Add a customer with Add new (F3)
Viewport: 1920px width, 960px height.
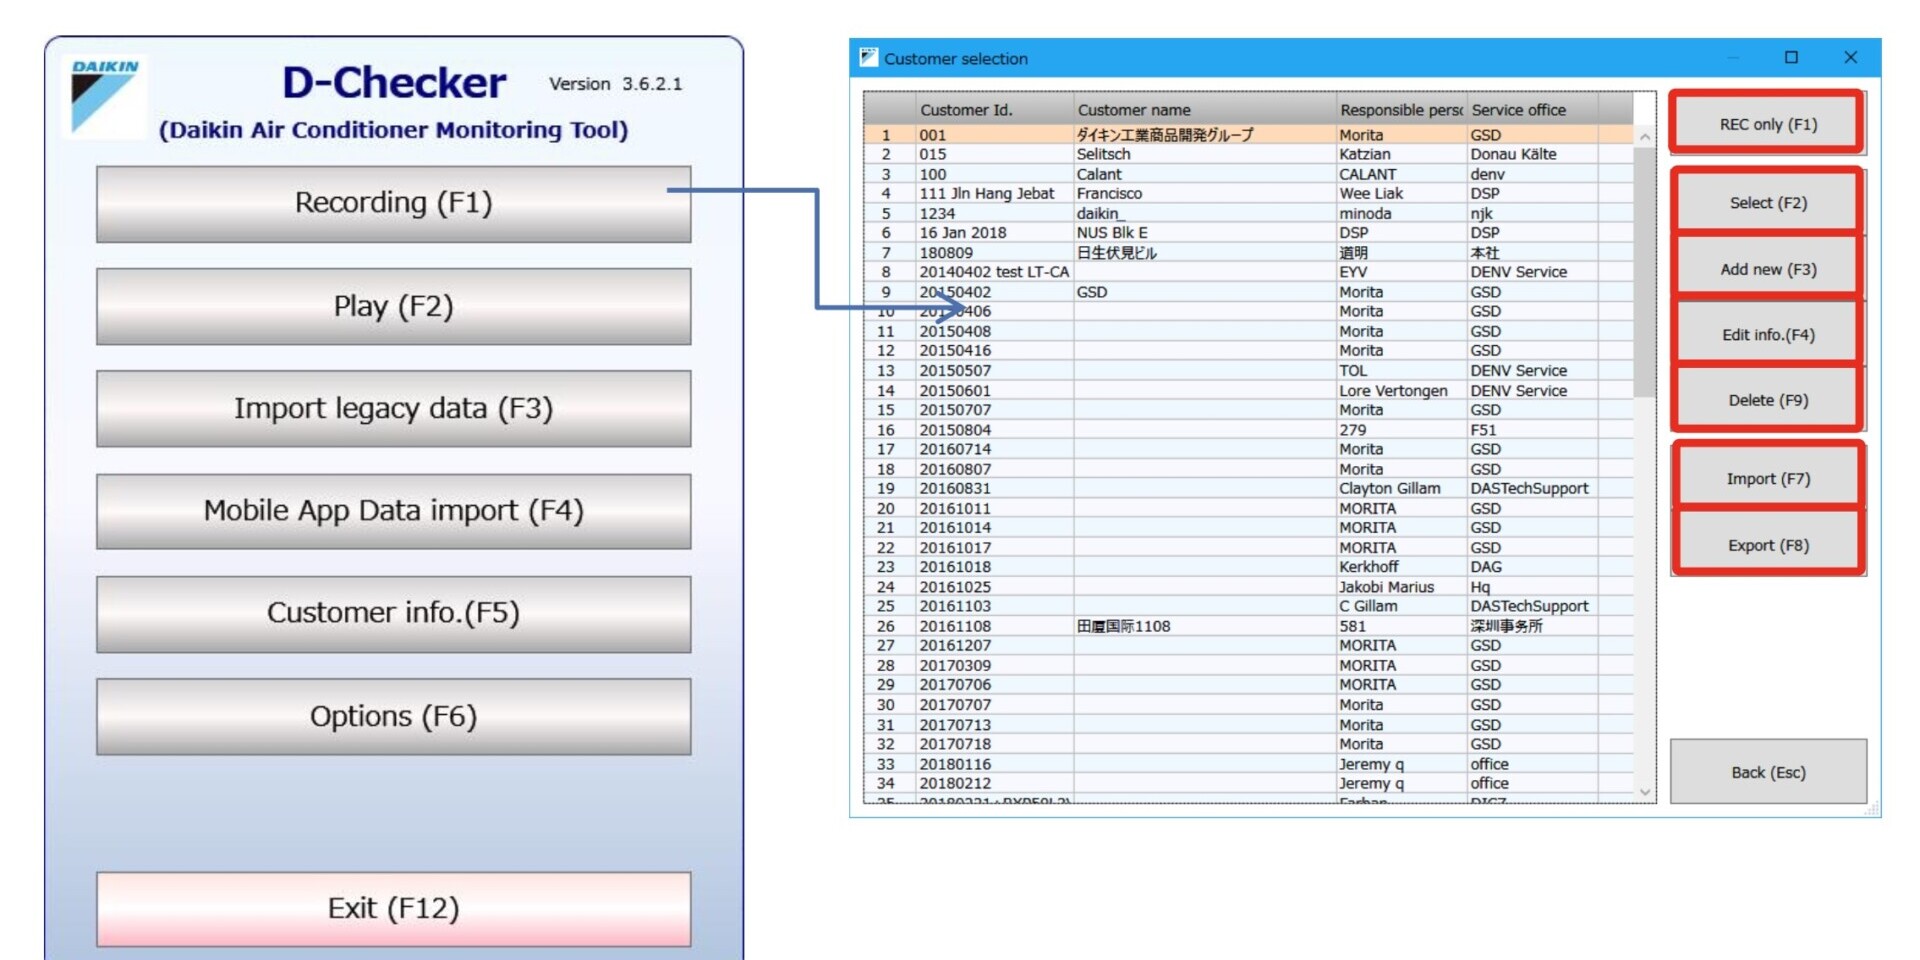point(1767,269)
